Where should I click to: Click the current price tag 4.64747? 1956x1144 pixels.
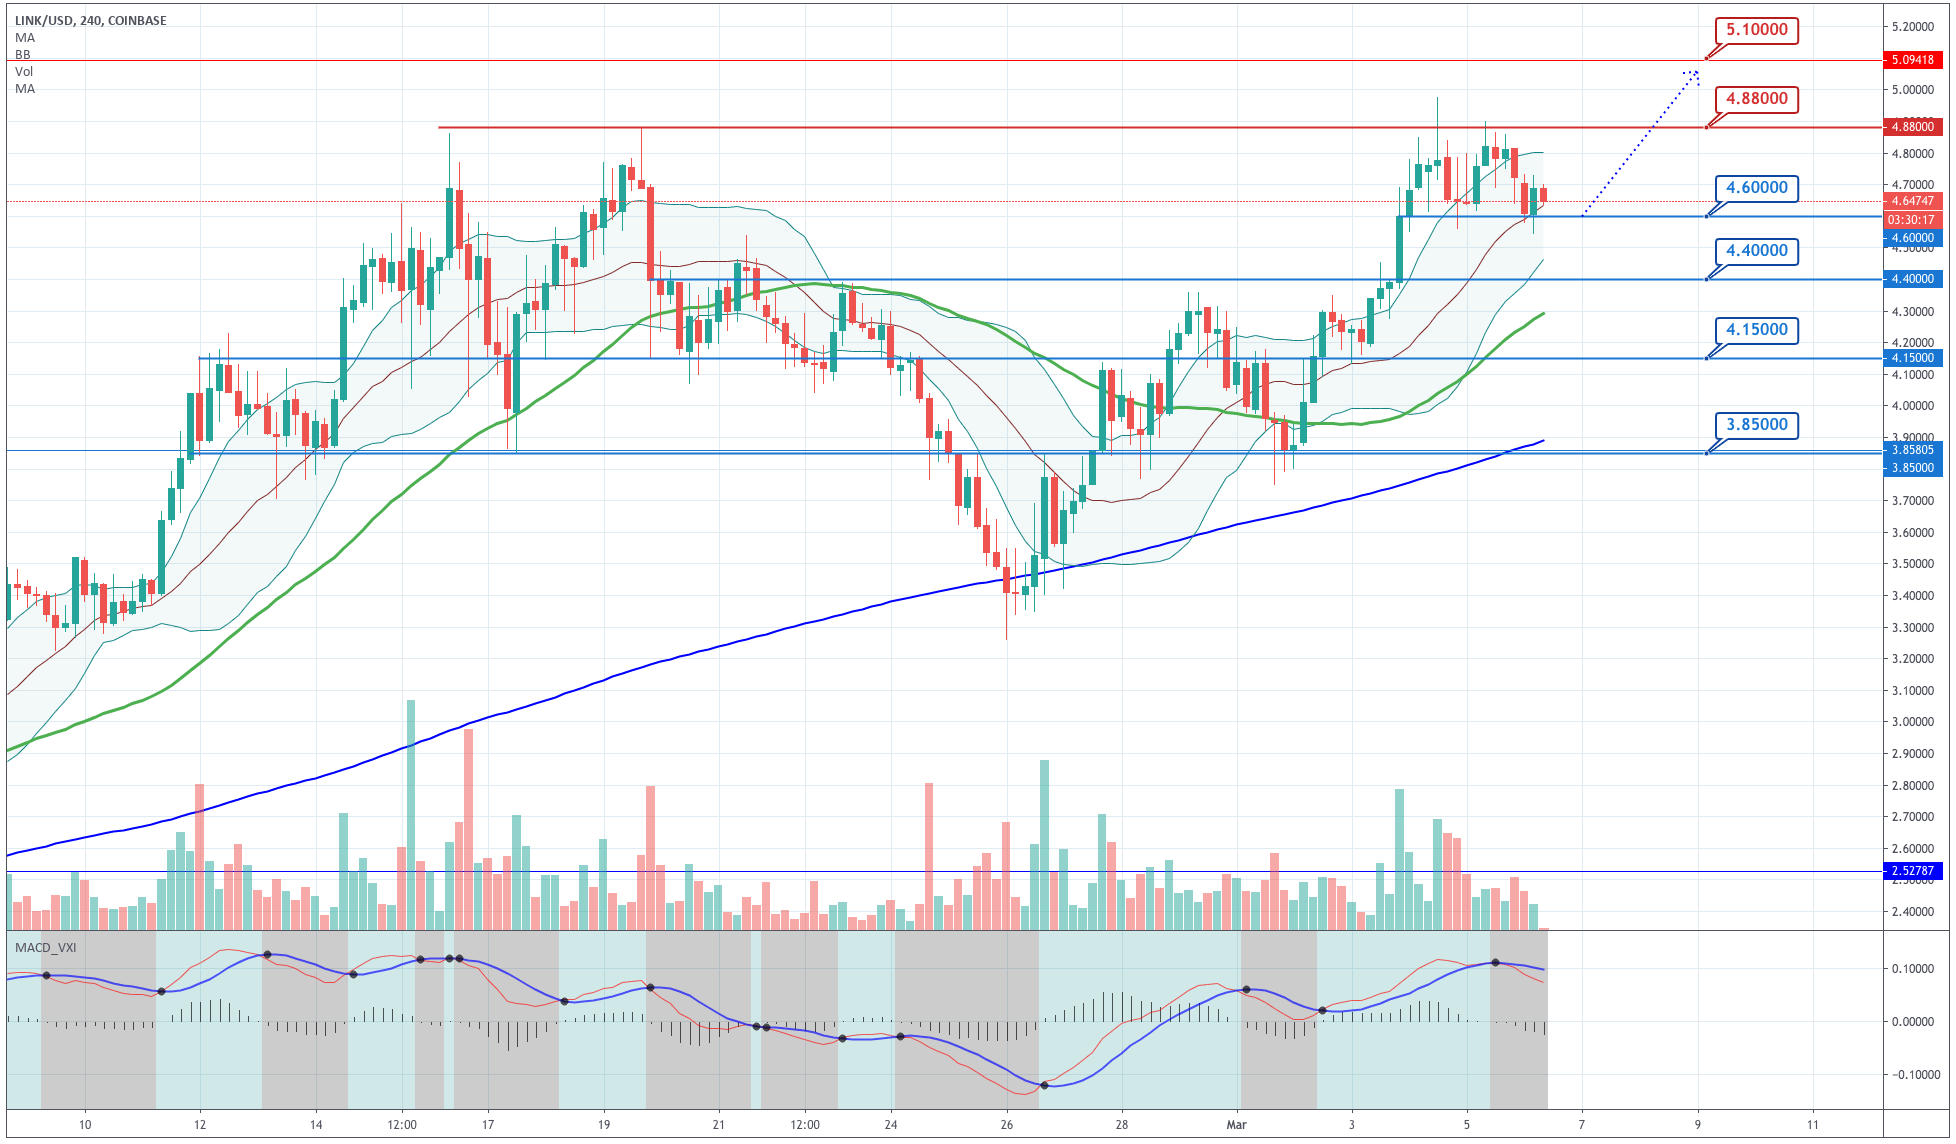(x=1913, y=201)
